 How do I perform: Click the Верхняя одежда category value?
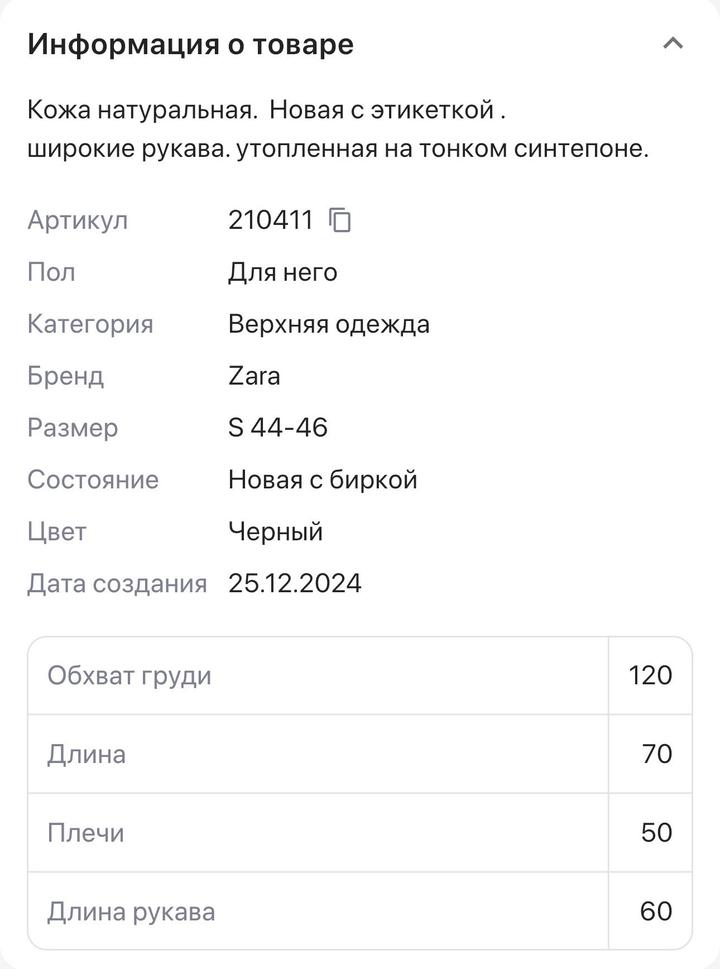pos(328,324)
